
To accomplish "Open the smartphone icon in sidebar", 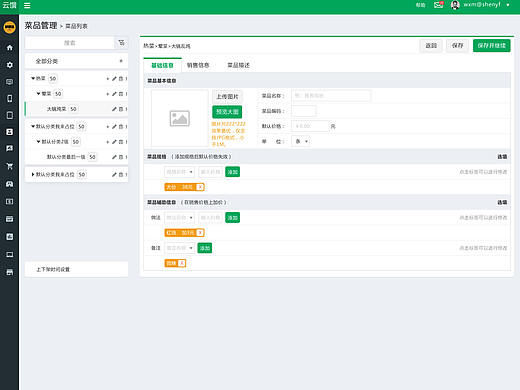I will (x=10, y=98).
